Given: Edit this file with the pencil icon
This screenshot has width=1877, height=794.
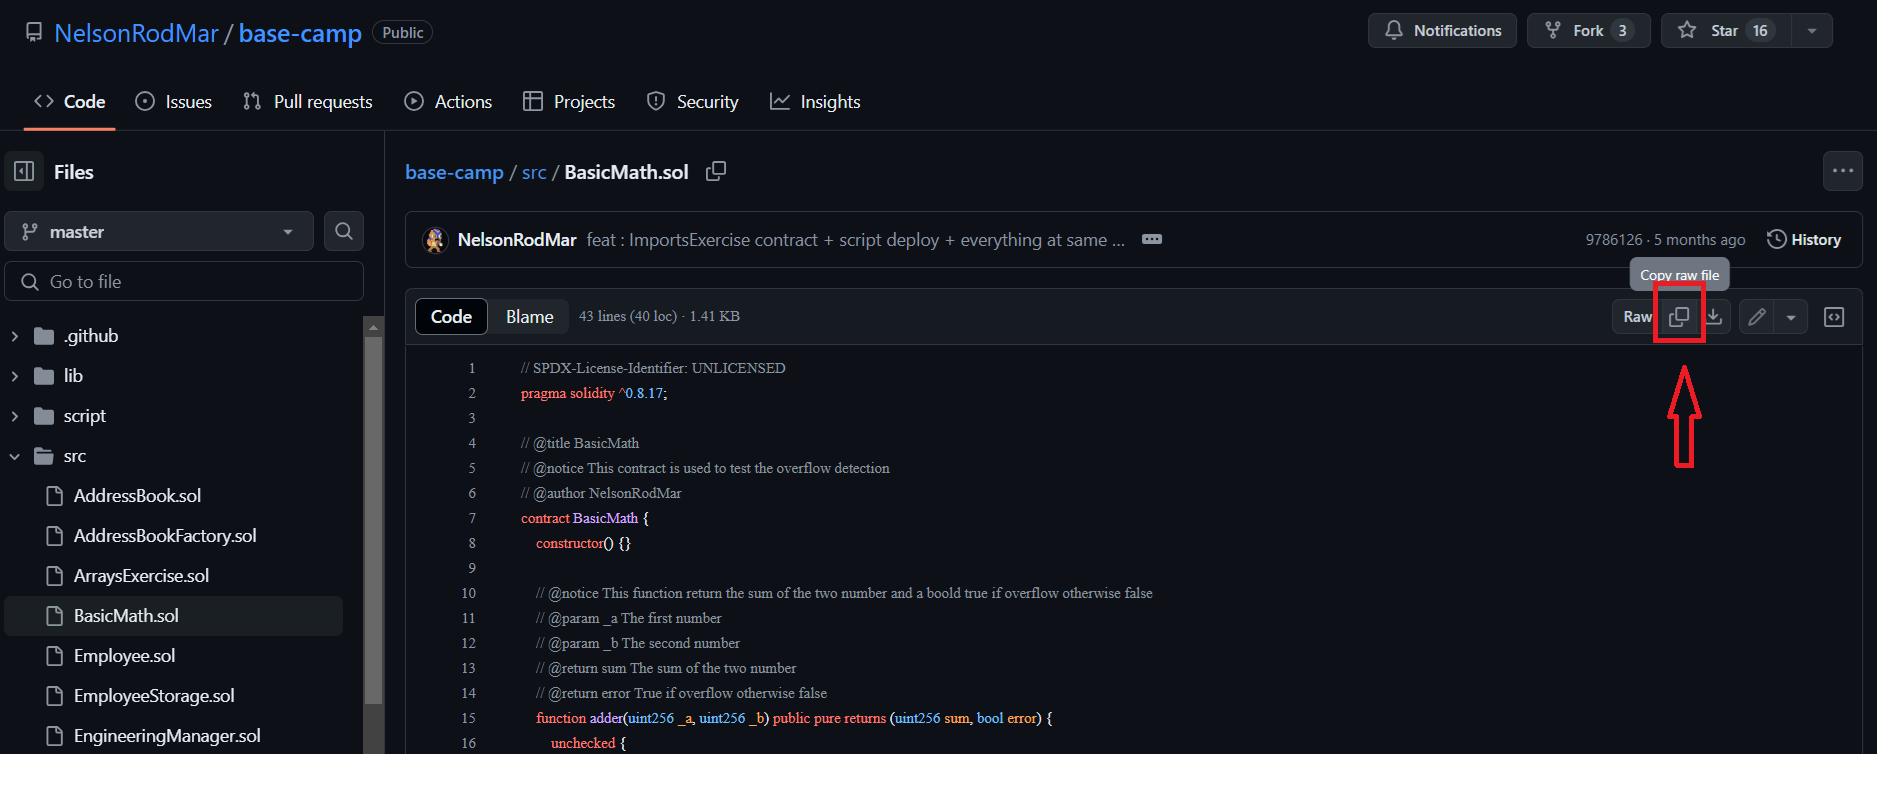Looking at the screenshot, I should [1757, 317].
